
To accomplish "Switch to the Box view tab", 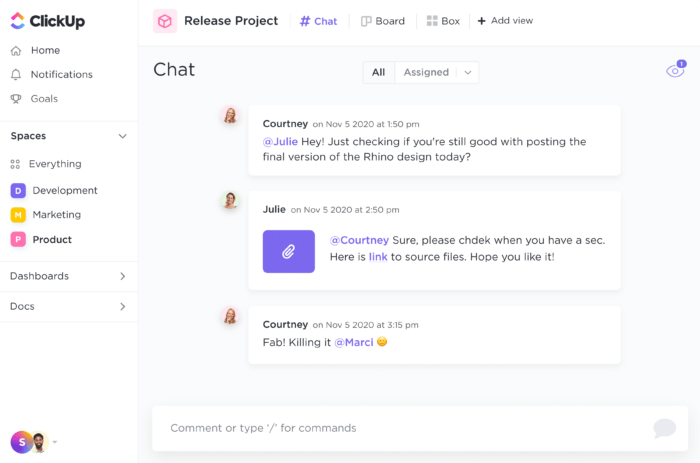I will tap(443, 21).
